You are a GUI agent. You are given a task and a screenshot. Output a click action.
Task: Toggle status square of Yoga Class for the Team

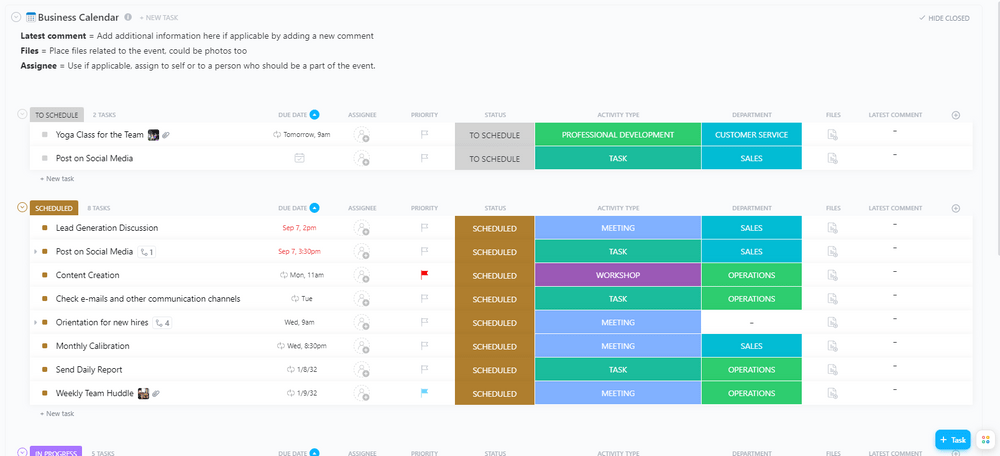[45, 135]
